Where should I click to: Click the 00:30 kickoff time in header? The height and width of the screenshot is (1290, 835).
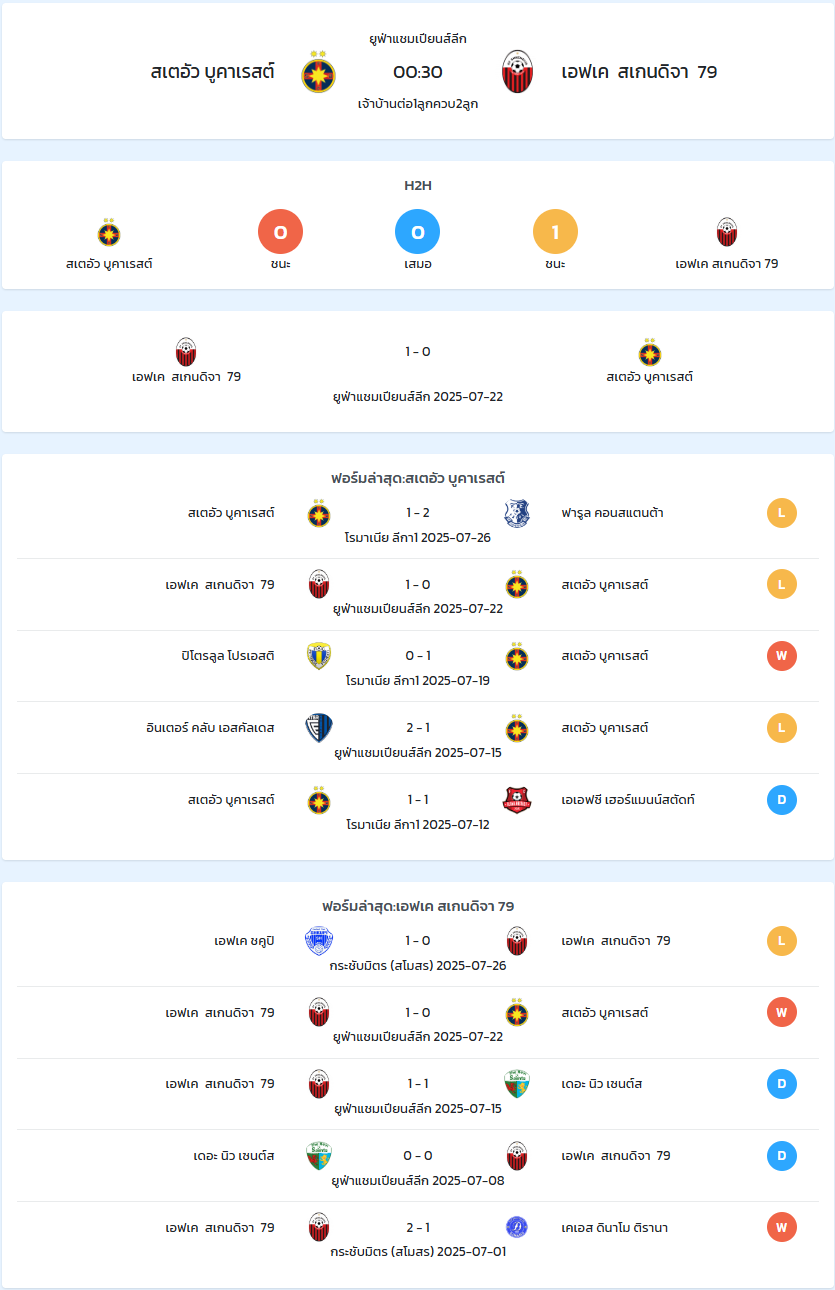(418, 72)
